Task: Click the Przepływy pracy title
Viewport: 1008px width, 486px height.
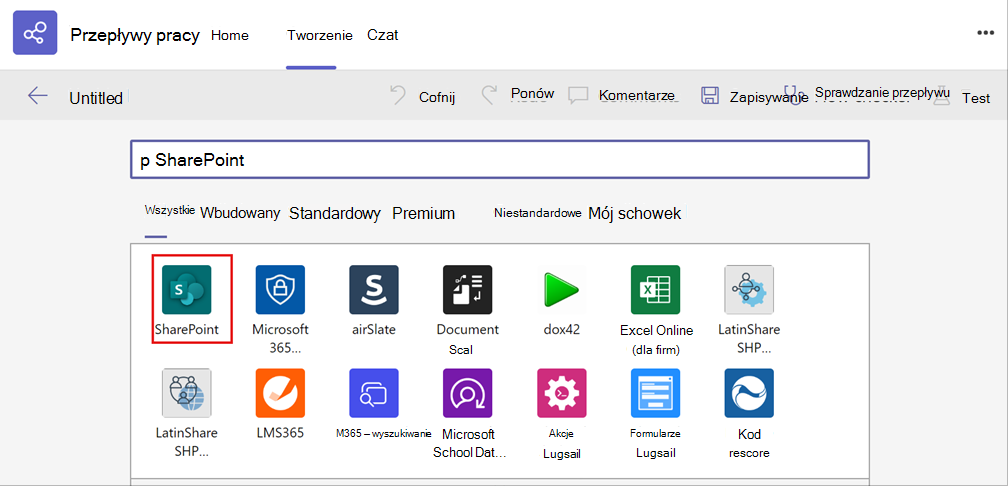Action: (x=134, y=35)
